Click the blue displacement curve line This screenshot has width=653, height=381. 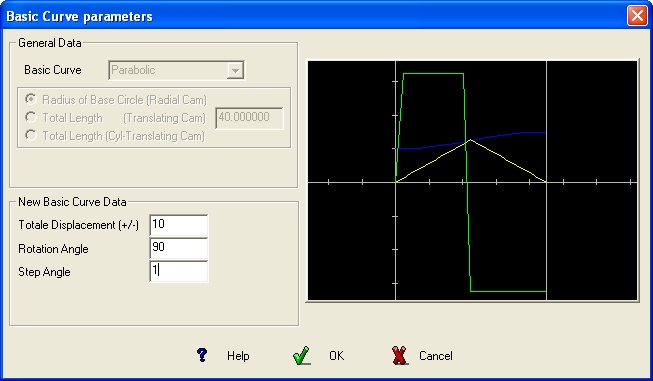[x=471, y=141]
